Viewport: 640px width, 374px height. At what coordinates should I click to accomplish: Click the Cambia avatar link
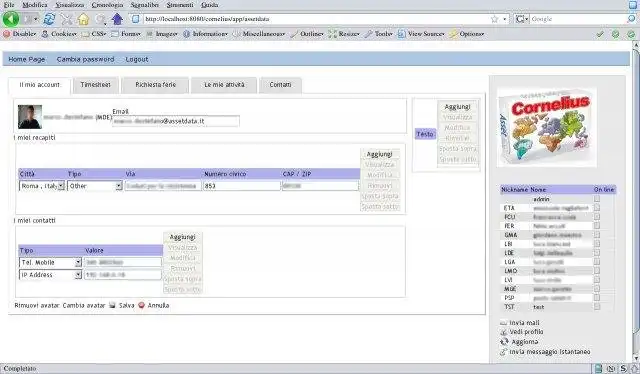(x=84, y=305)
